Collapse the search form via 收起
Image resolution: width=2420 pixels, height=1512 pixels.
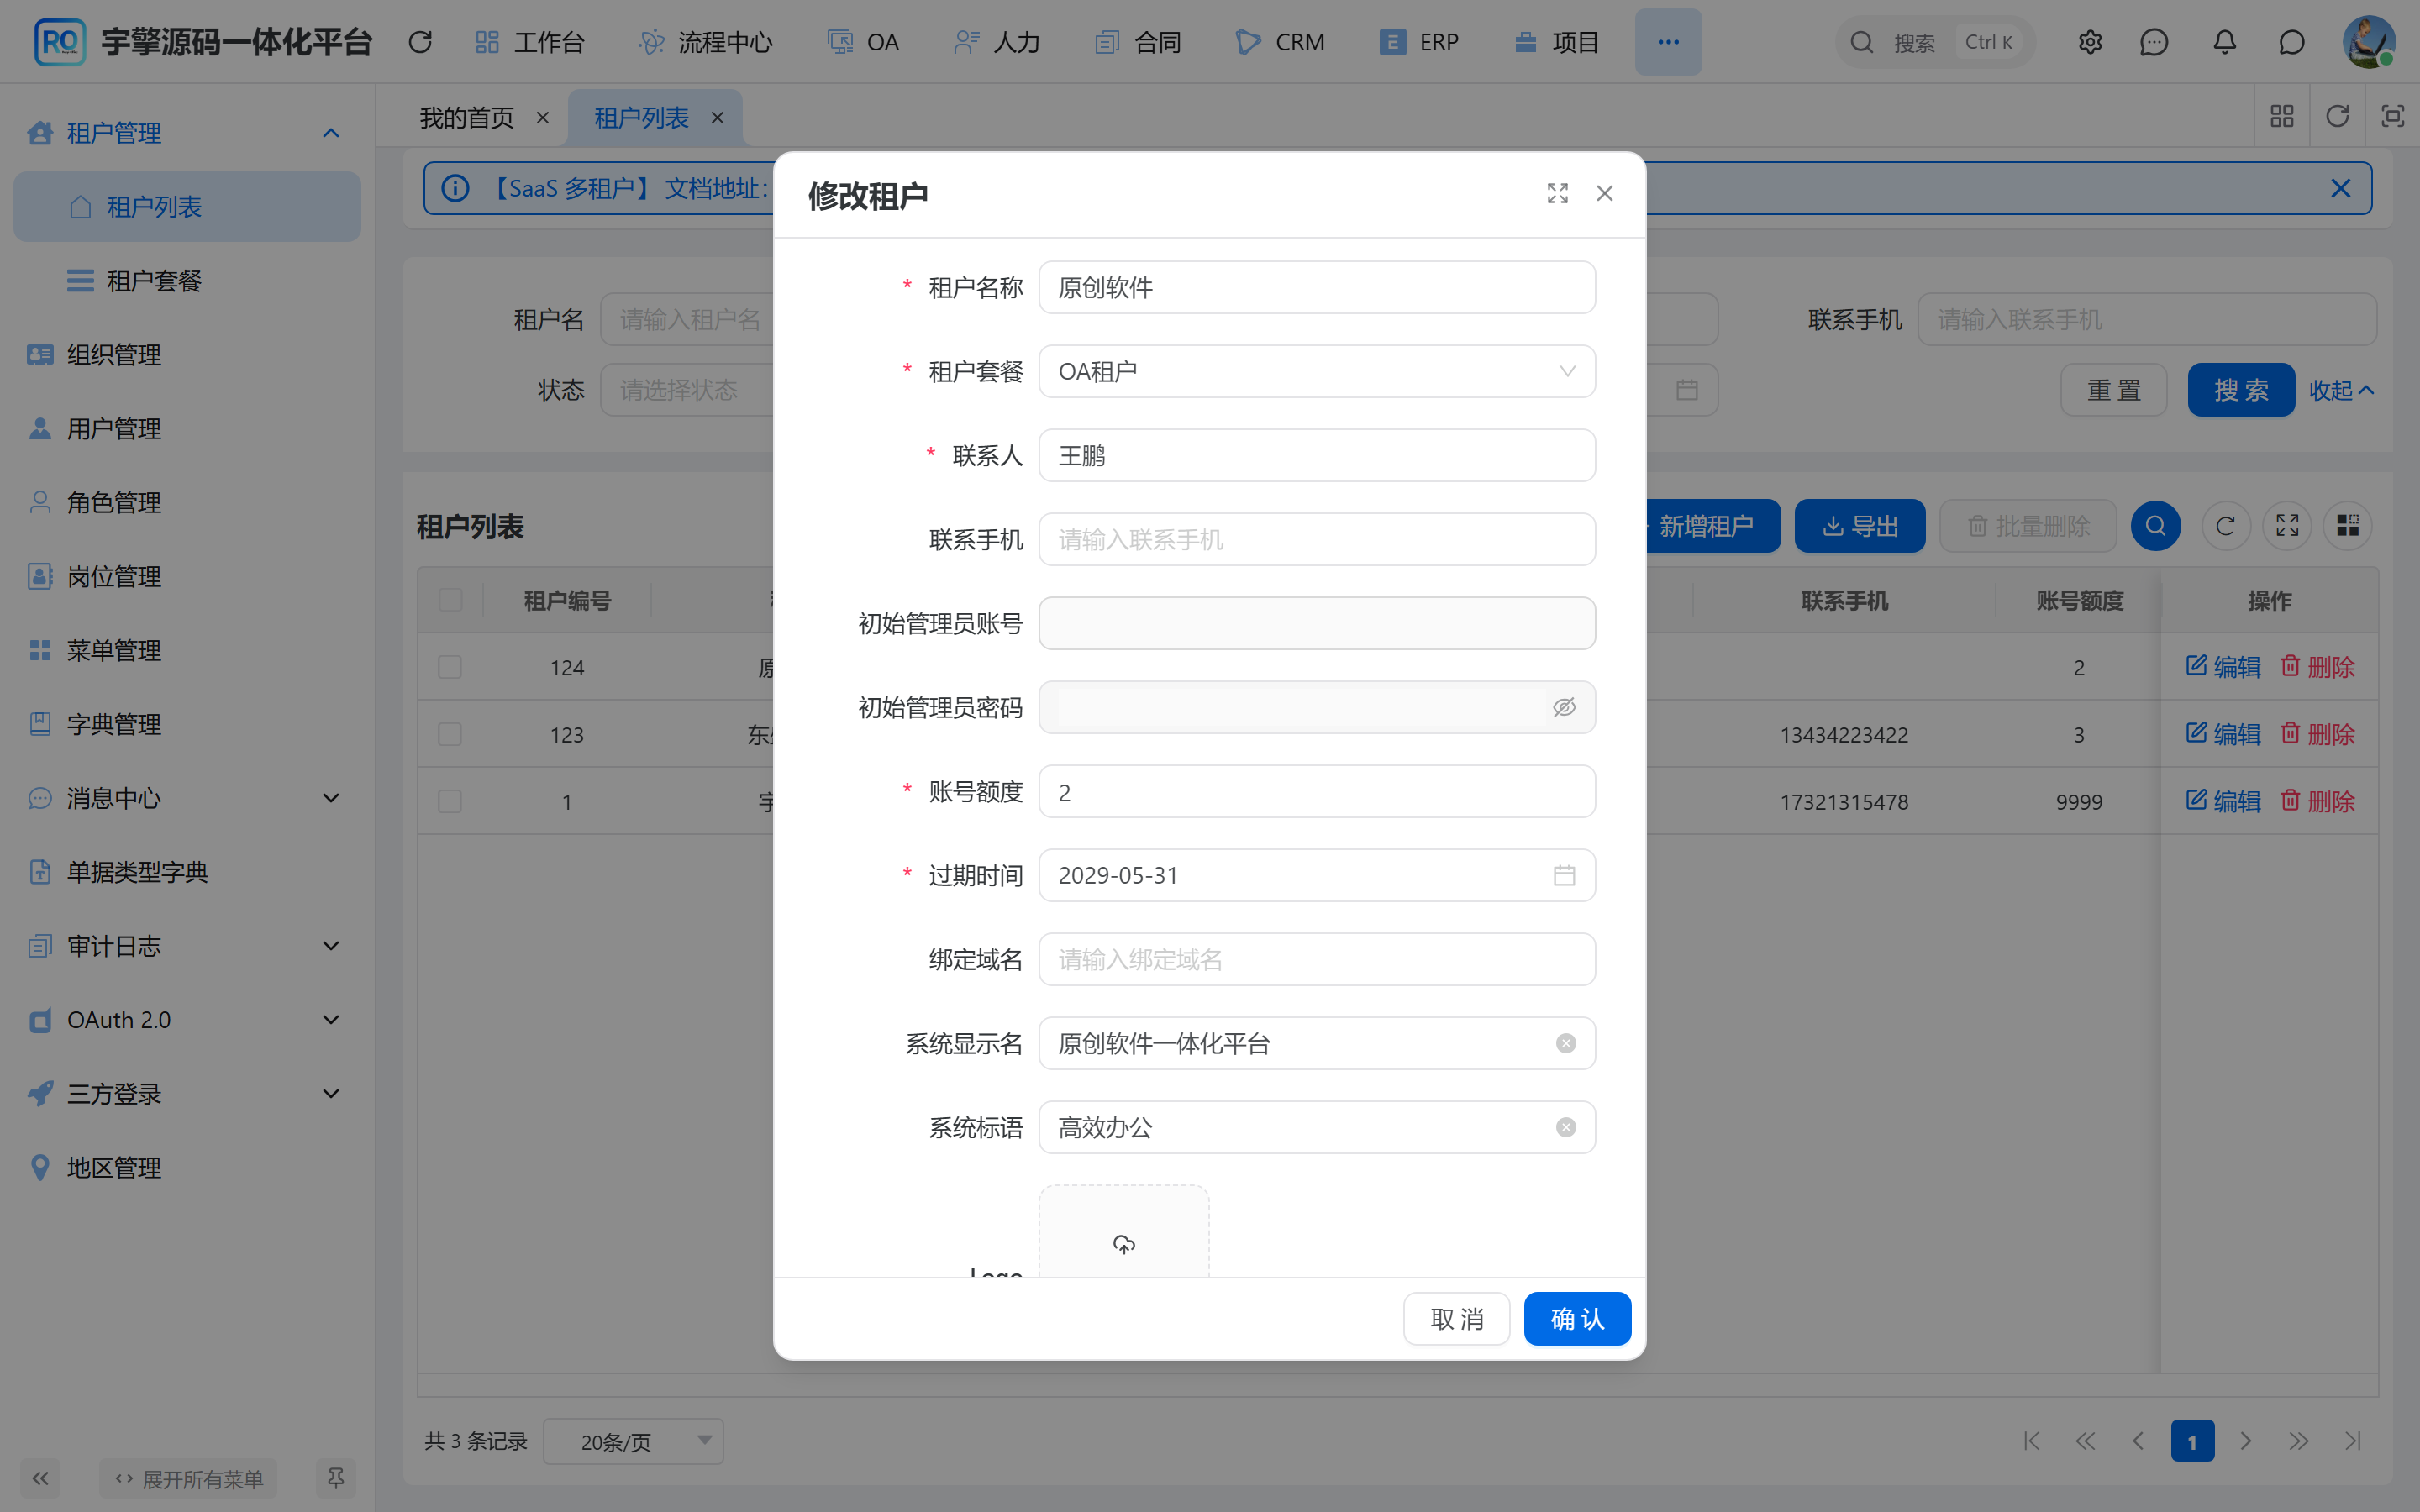[2341, 390]
